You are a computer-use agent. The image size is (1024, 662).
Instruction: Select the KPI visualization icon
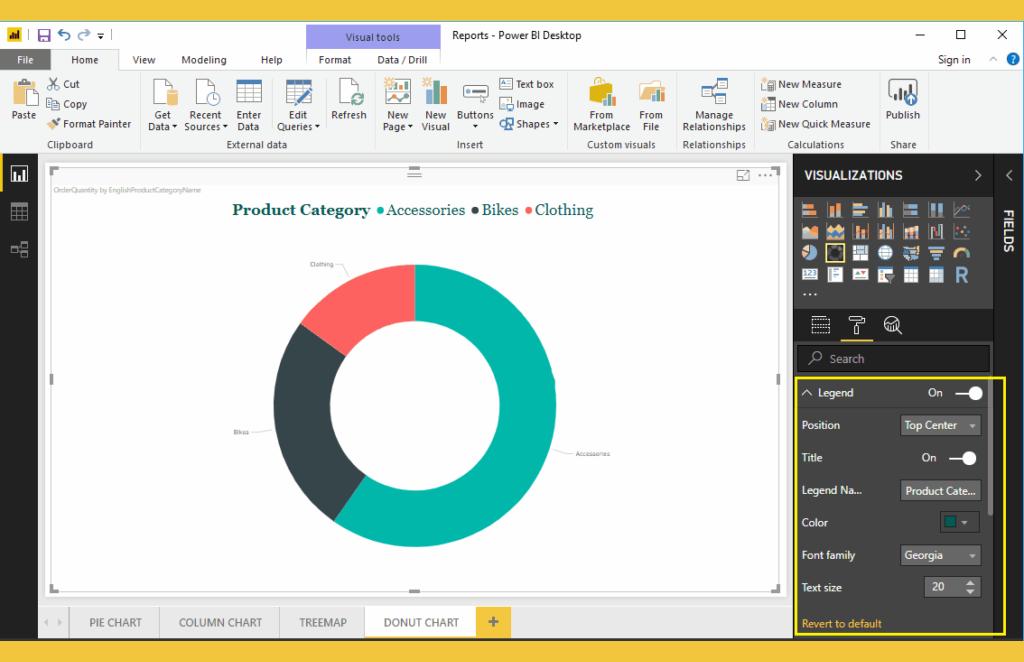tap(860, 274)
